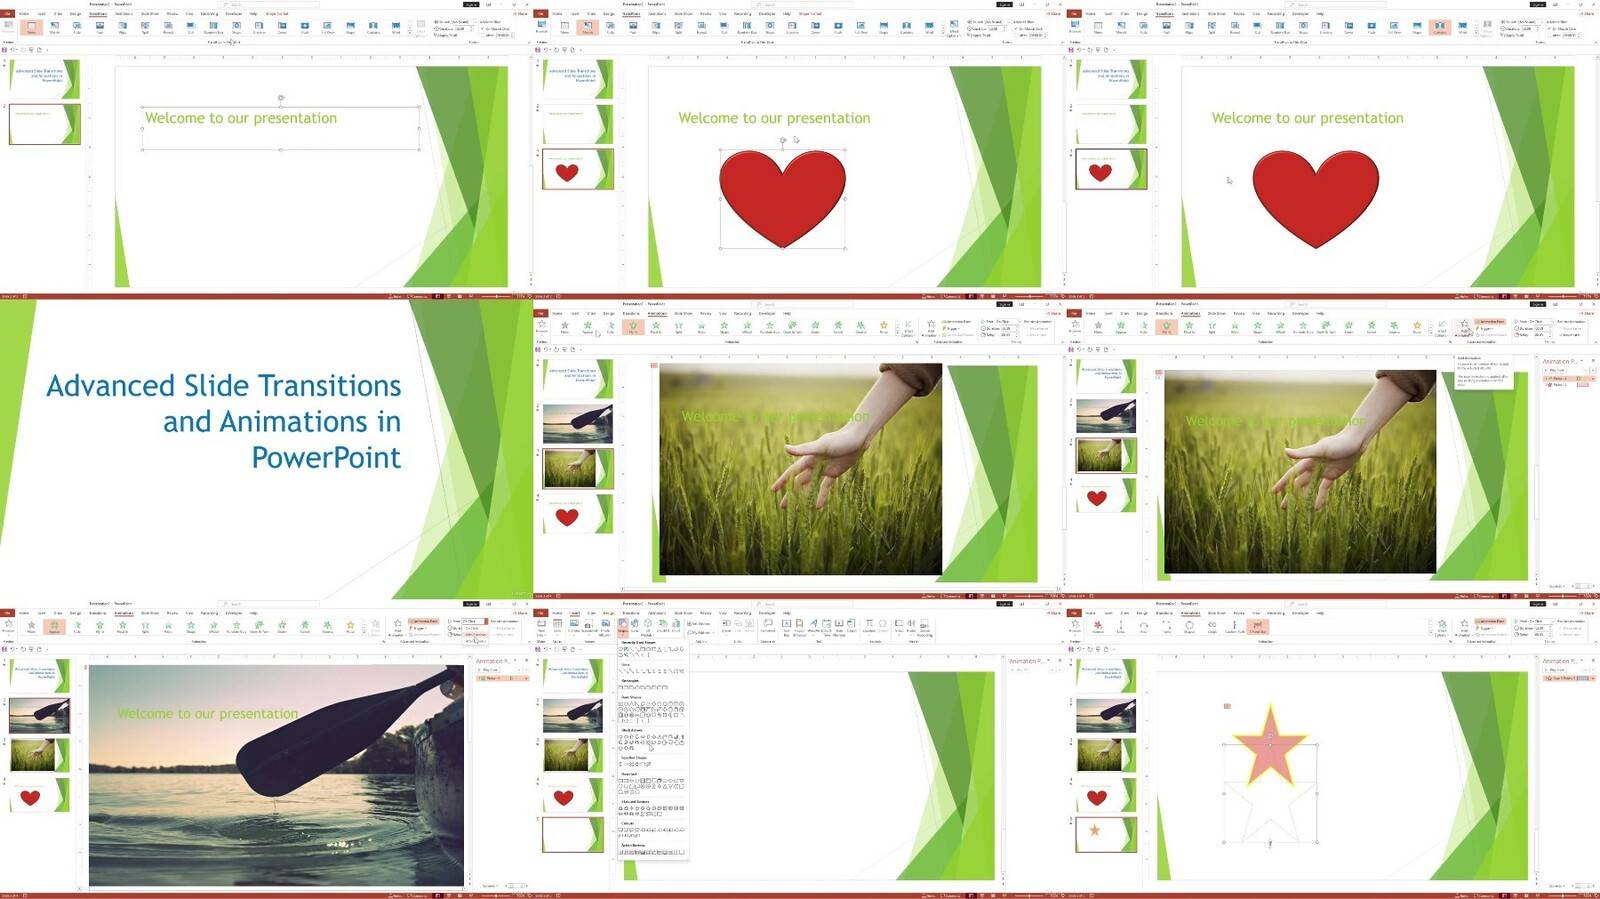The width and height of the screenshot is (1600, 899).
Task: Close Animation Pane in shapes gallery window
Action: point(1060,661)
